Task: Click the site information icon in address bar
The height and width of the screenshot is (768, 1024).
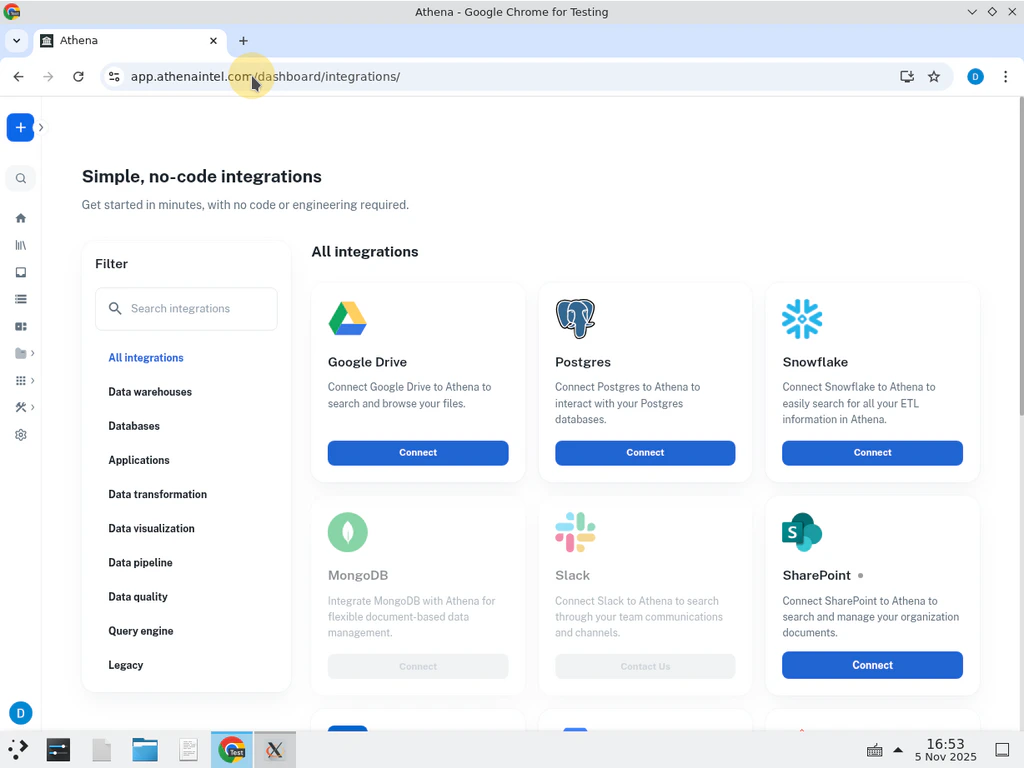Action: pos(114,76)
